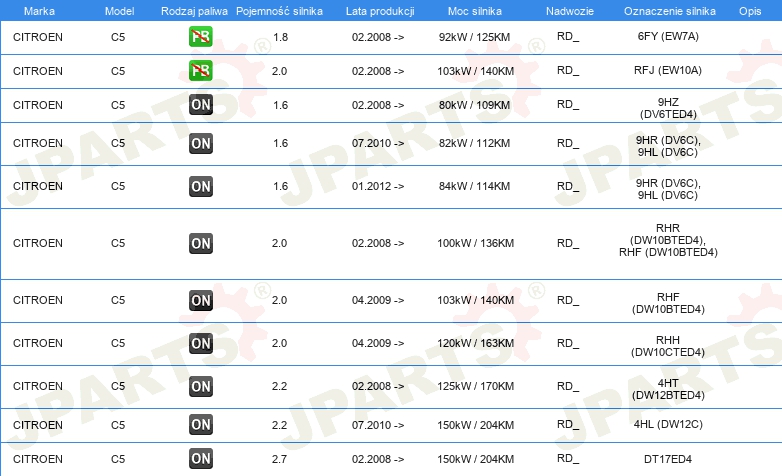
Task: Click CITROEN in the DT17ED4 row
Action: (38, 459)
